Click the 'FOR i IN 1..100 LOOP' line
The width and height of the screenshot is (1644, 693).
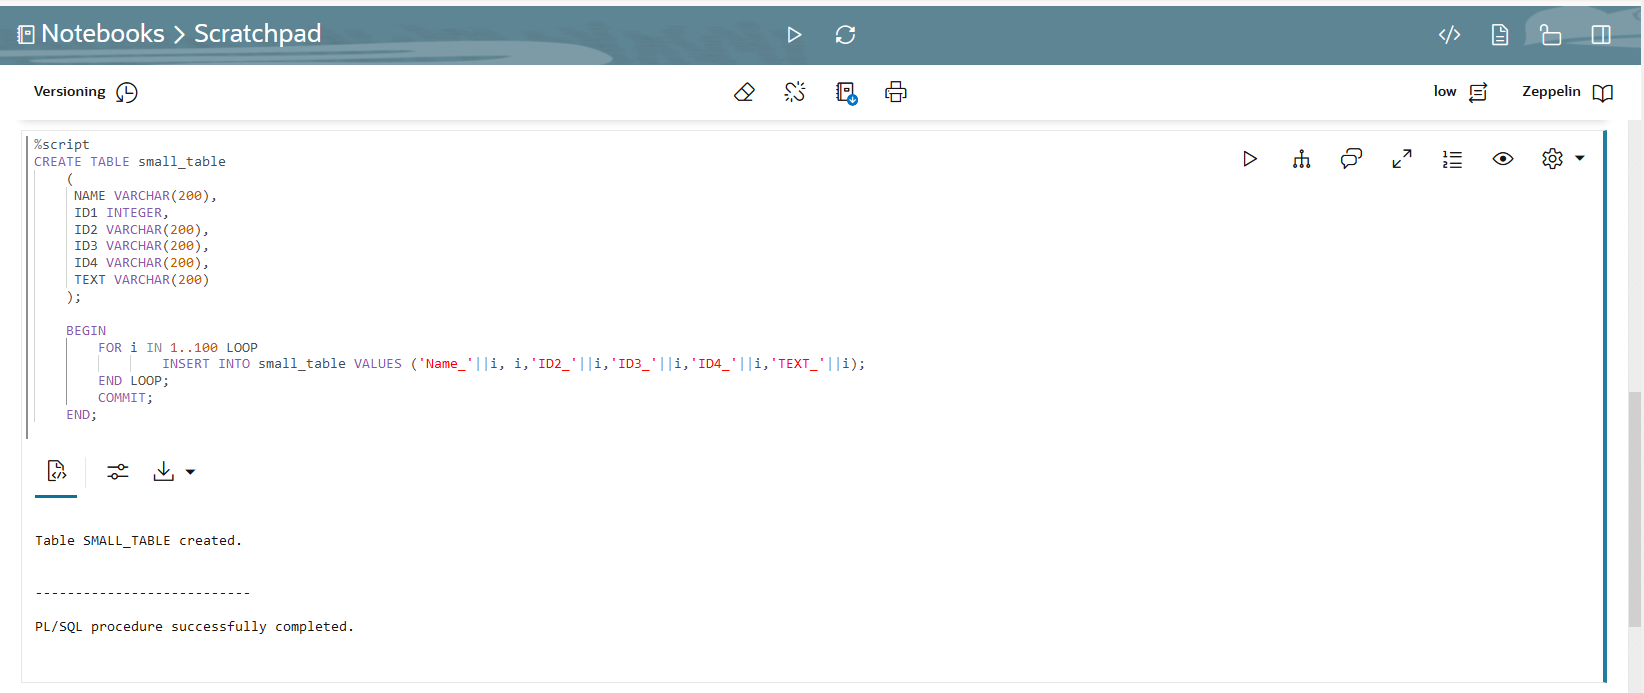click(178, 348)
